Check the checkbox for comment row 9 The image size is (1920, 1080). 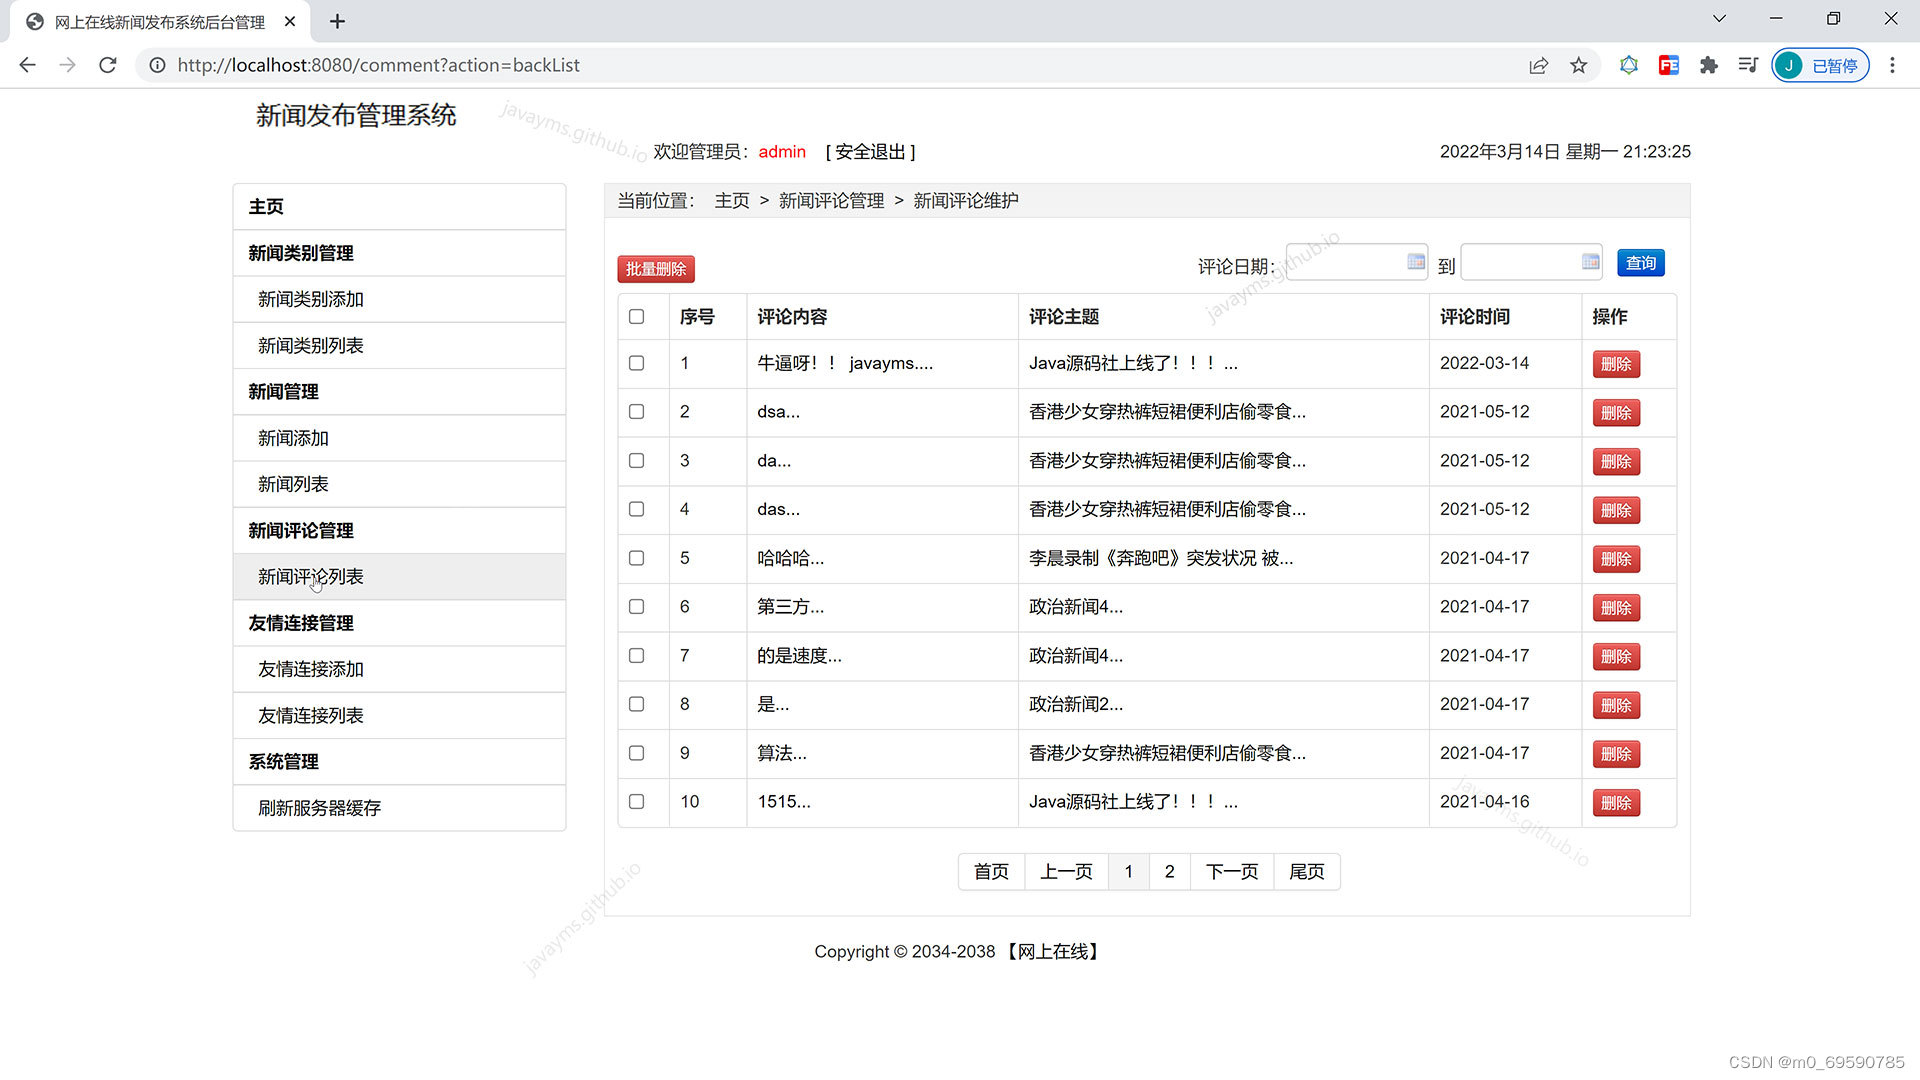point(636,753)
